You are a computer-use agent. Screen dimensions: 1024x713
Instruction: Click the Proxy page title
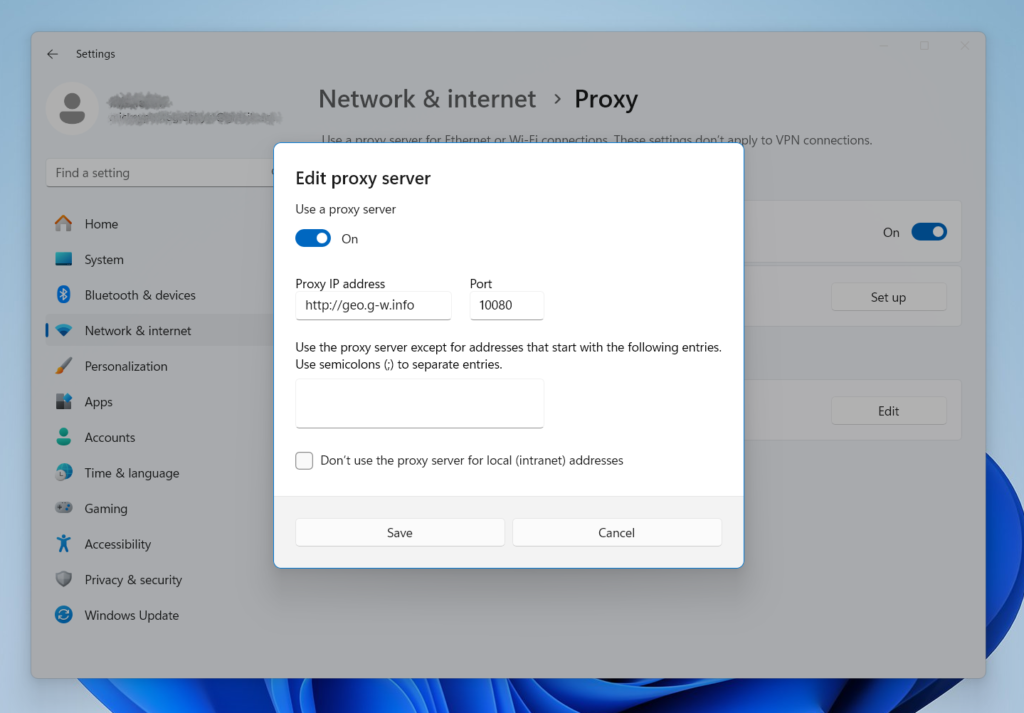[x=606, y=99]
